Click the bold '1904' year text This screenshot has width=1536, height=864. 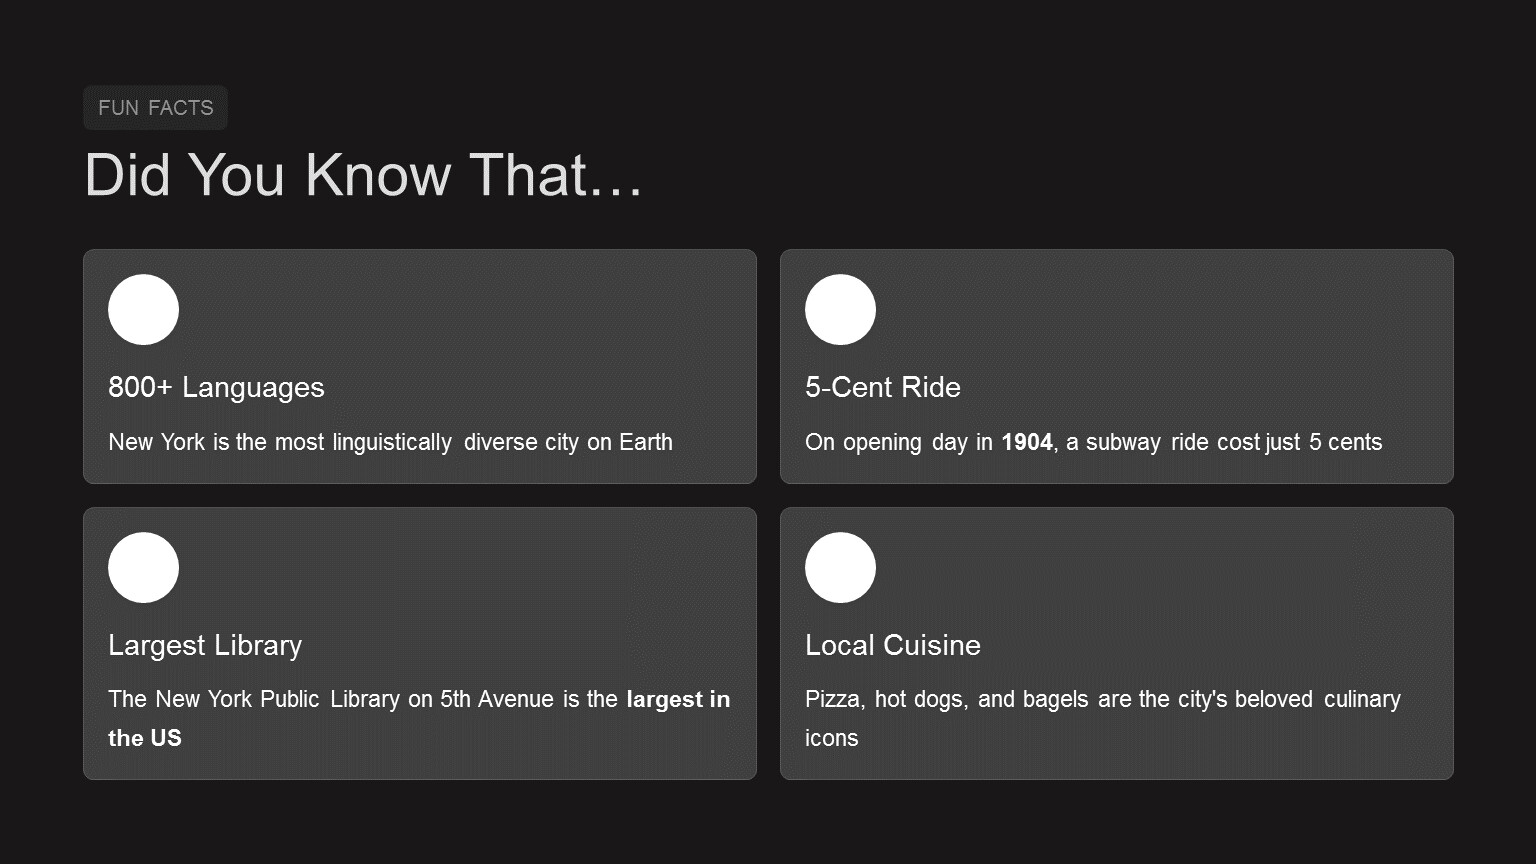[1026, 442]
